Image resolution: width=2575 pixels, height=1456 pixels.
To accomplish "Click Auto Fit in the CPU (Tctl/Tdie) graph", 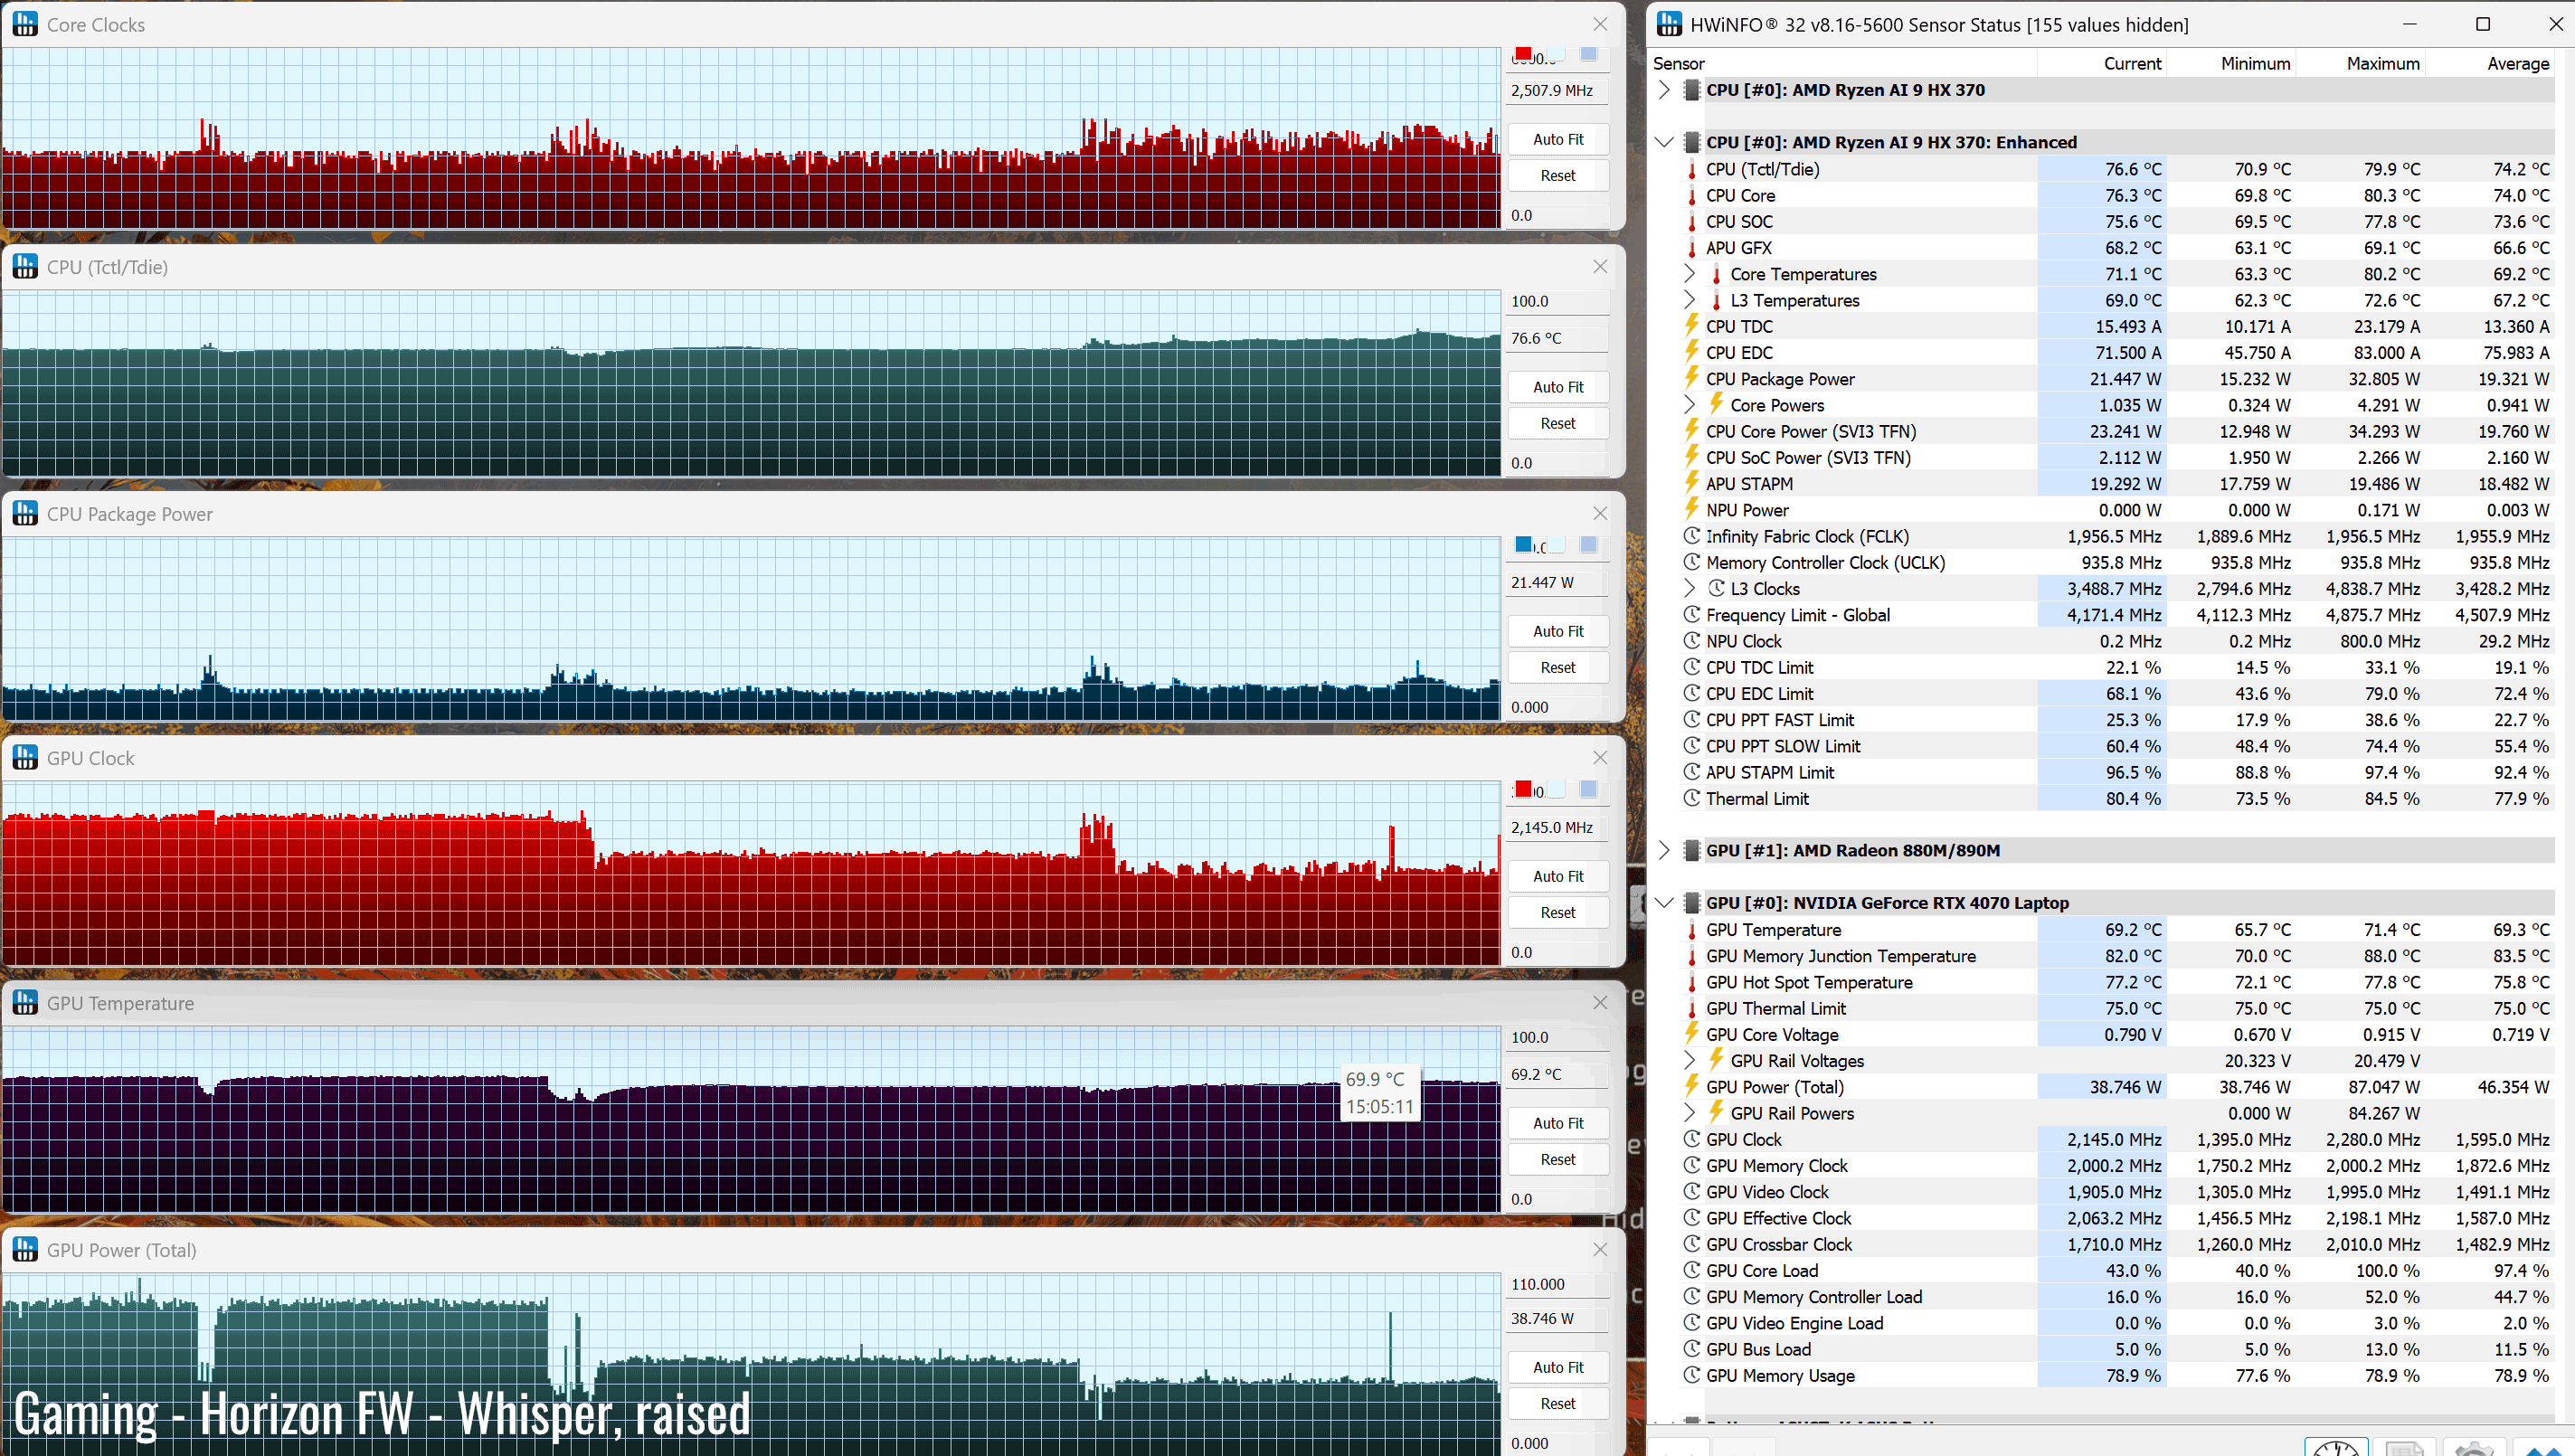I will pos(1558,387).
